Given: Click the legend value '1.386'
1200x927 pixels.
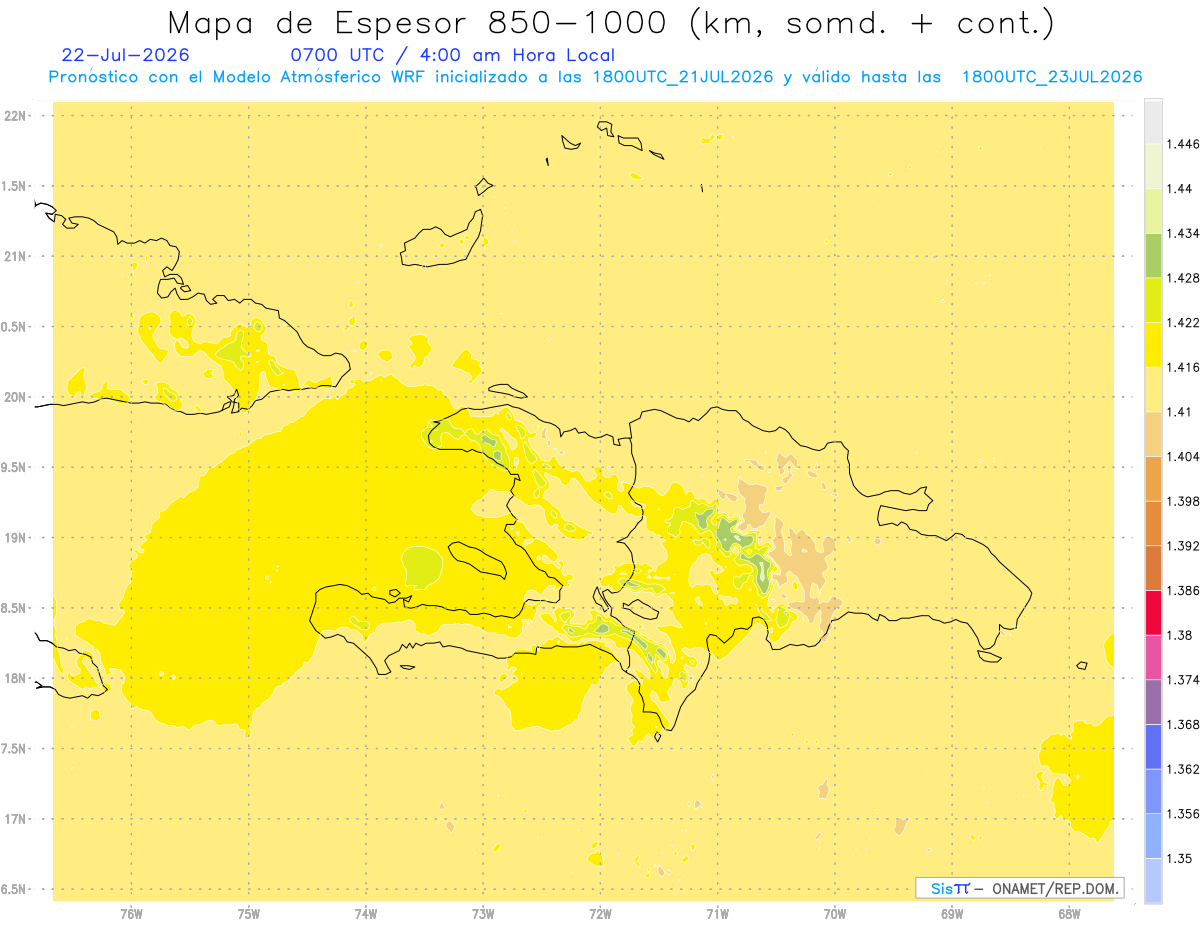Looking at the screenshot, I should click(1185, 590).
